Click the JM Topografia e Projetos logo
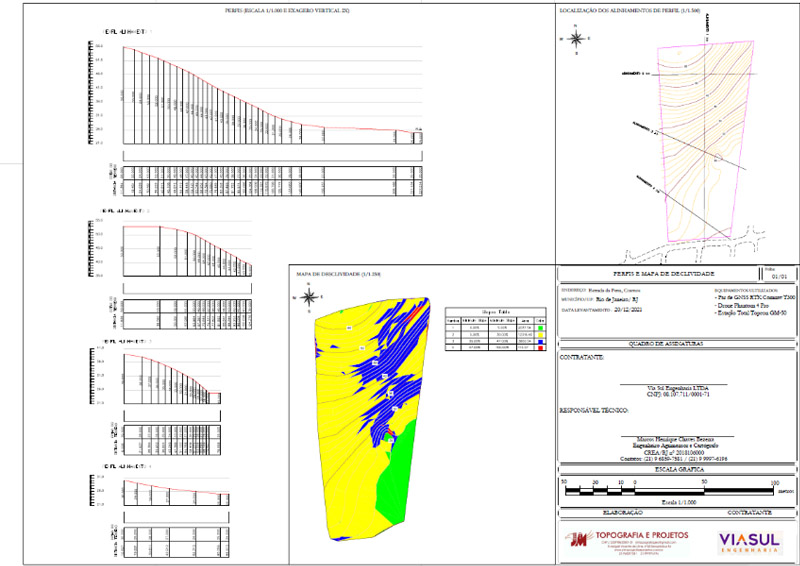 [x=626, y=542]
